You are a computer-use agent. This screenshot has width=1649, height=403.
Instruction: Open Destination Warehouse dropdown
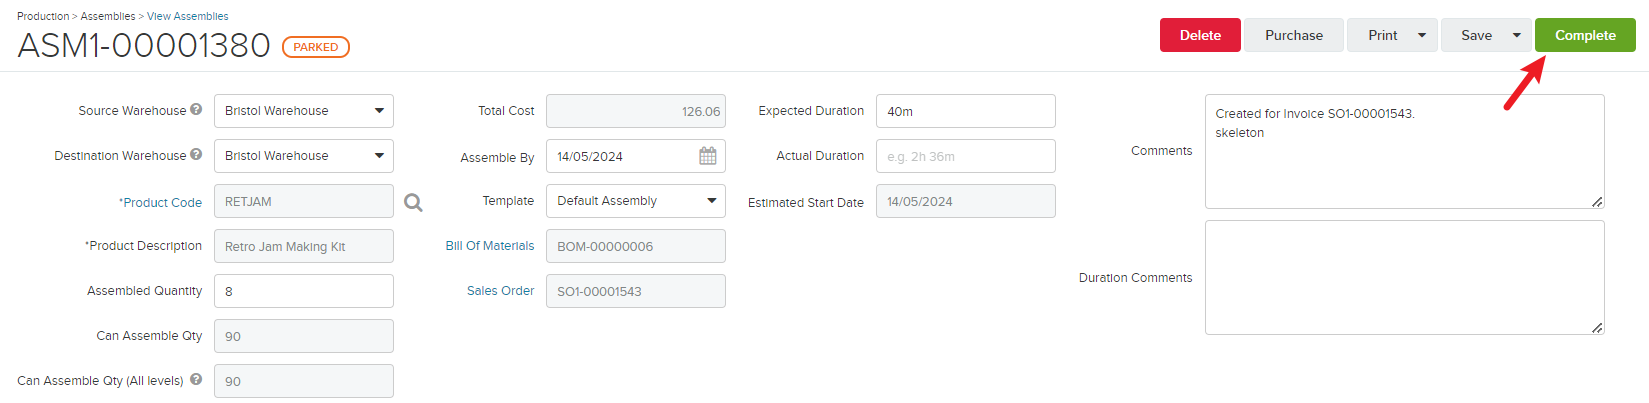click(x=379, y=156)
